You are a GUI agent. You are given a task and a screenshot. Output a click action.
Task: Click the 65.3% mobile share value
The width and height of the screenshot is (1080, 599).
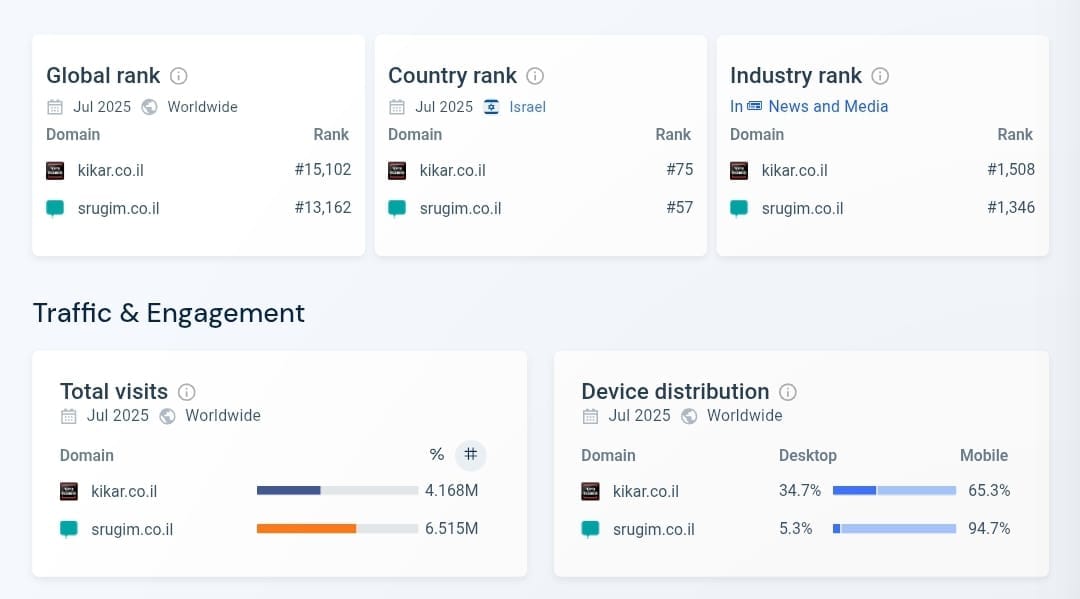989,490
